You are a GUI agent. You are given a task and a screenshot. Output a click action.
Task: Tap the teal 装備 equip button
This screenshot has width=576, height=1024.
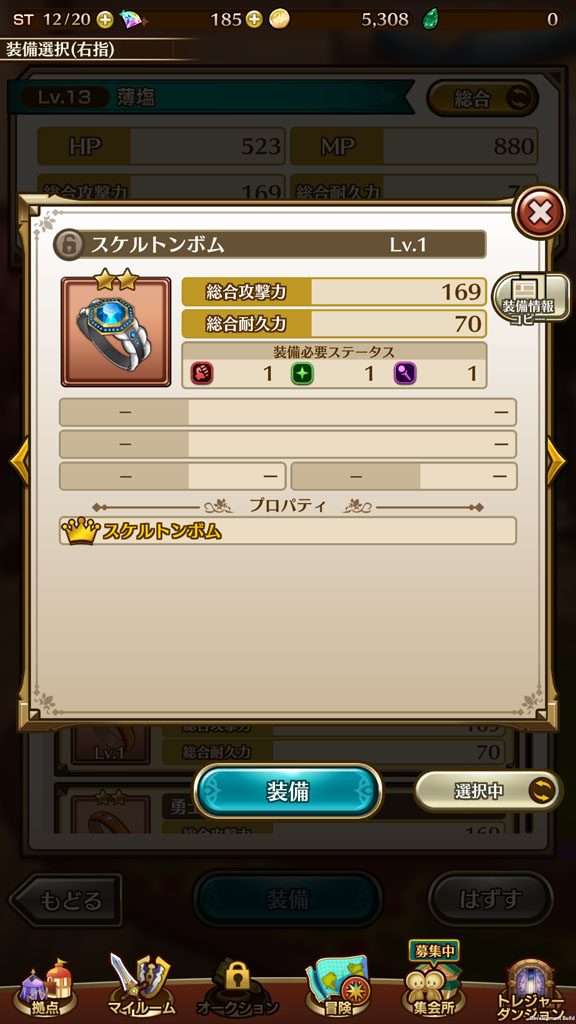point(288,791)
